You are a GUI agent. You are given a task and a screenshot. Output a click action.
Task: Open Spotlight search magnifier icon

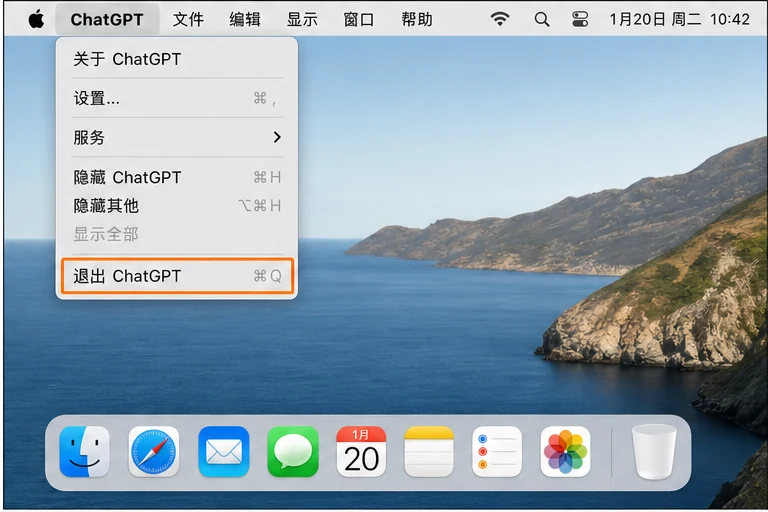point(542,20)
